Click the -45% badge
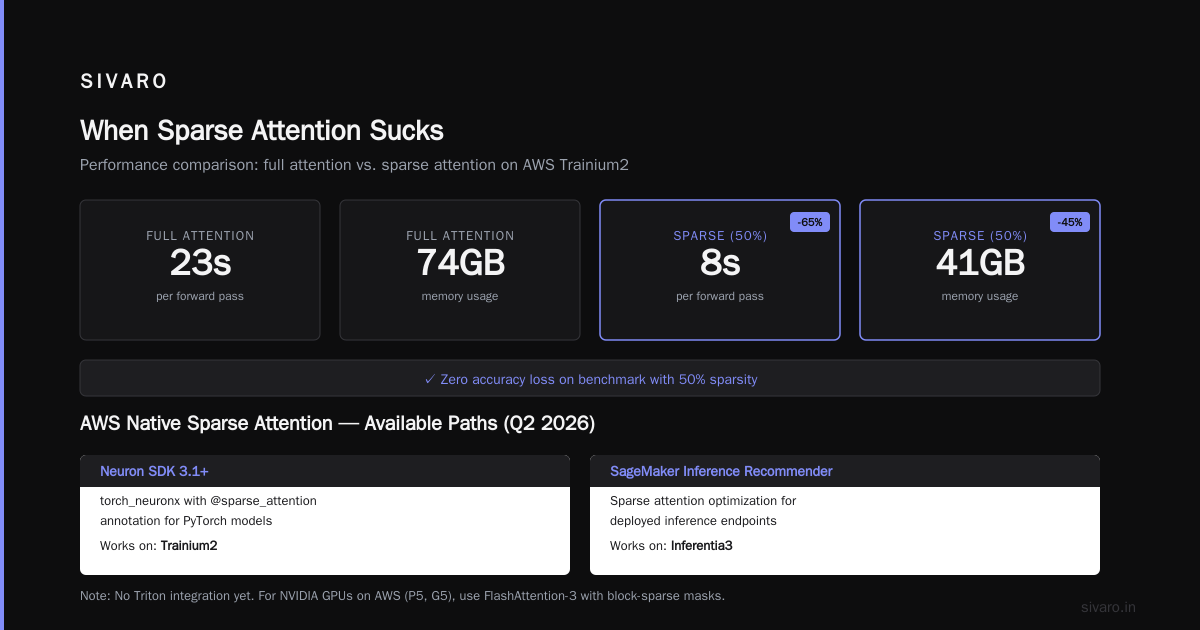 1070,222
